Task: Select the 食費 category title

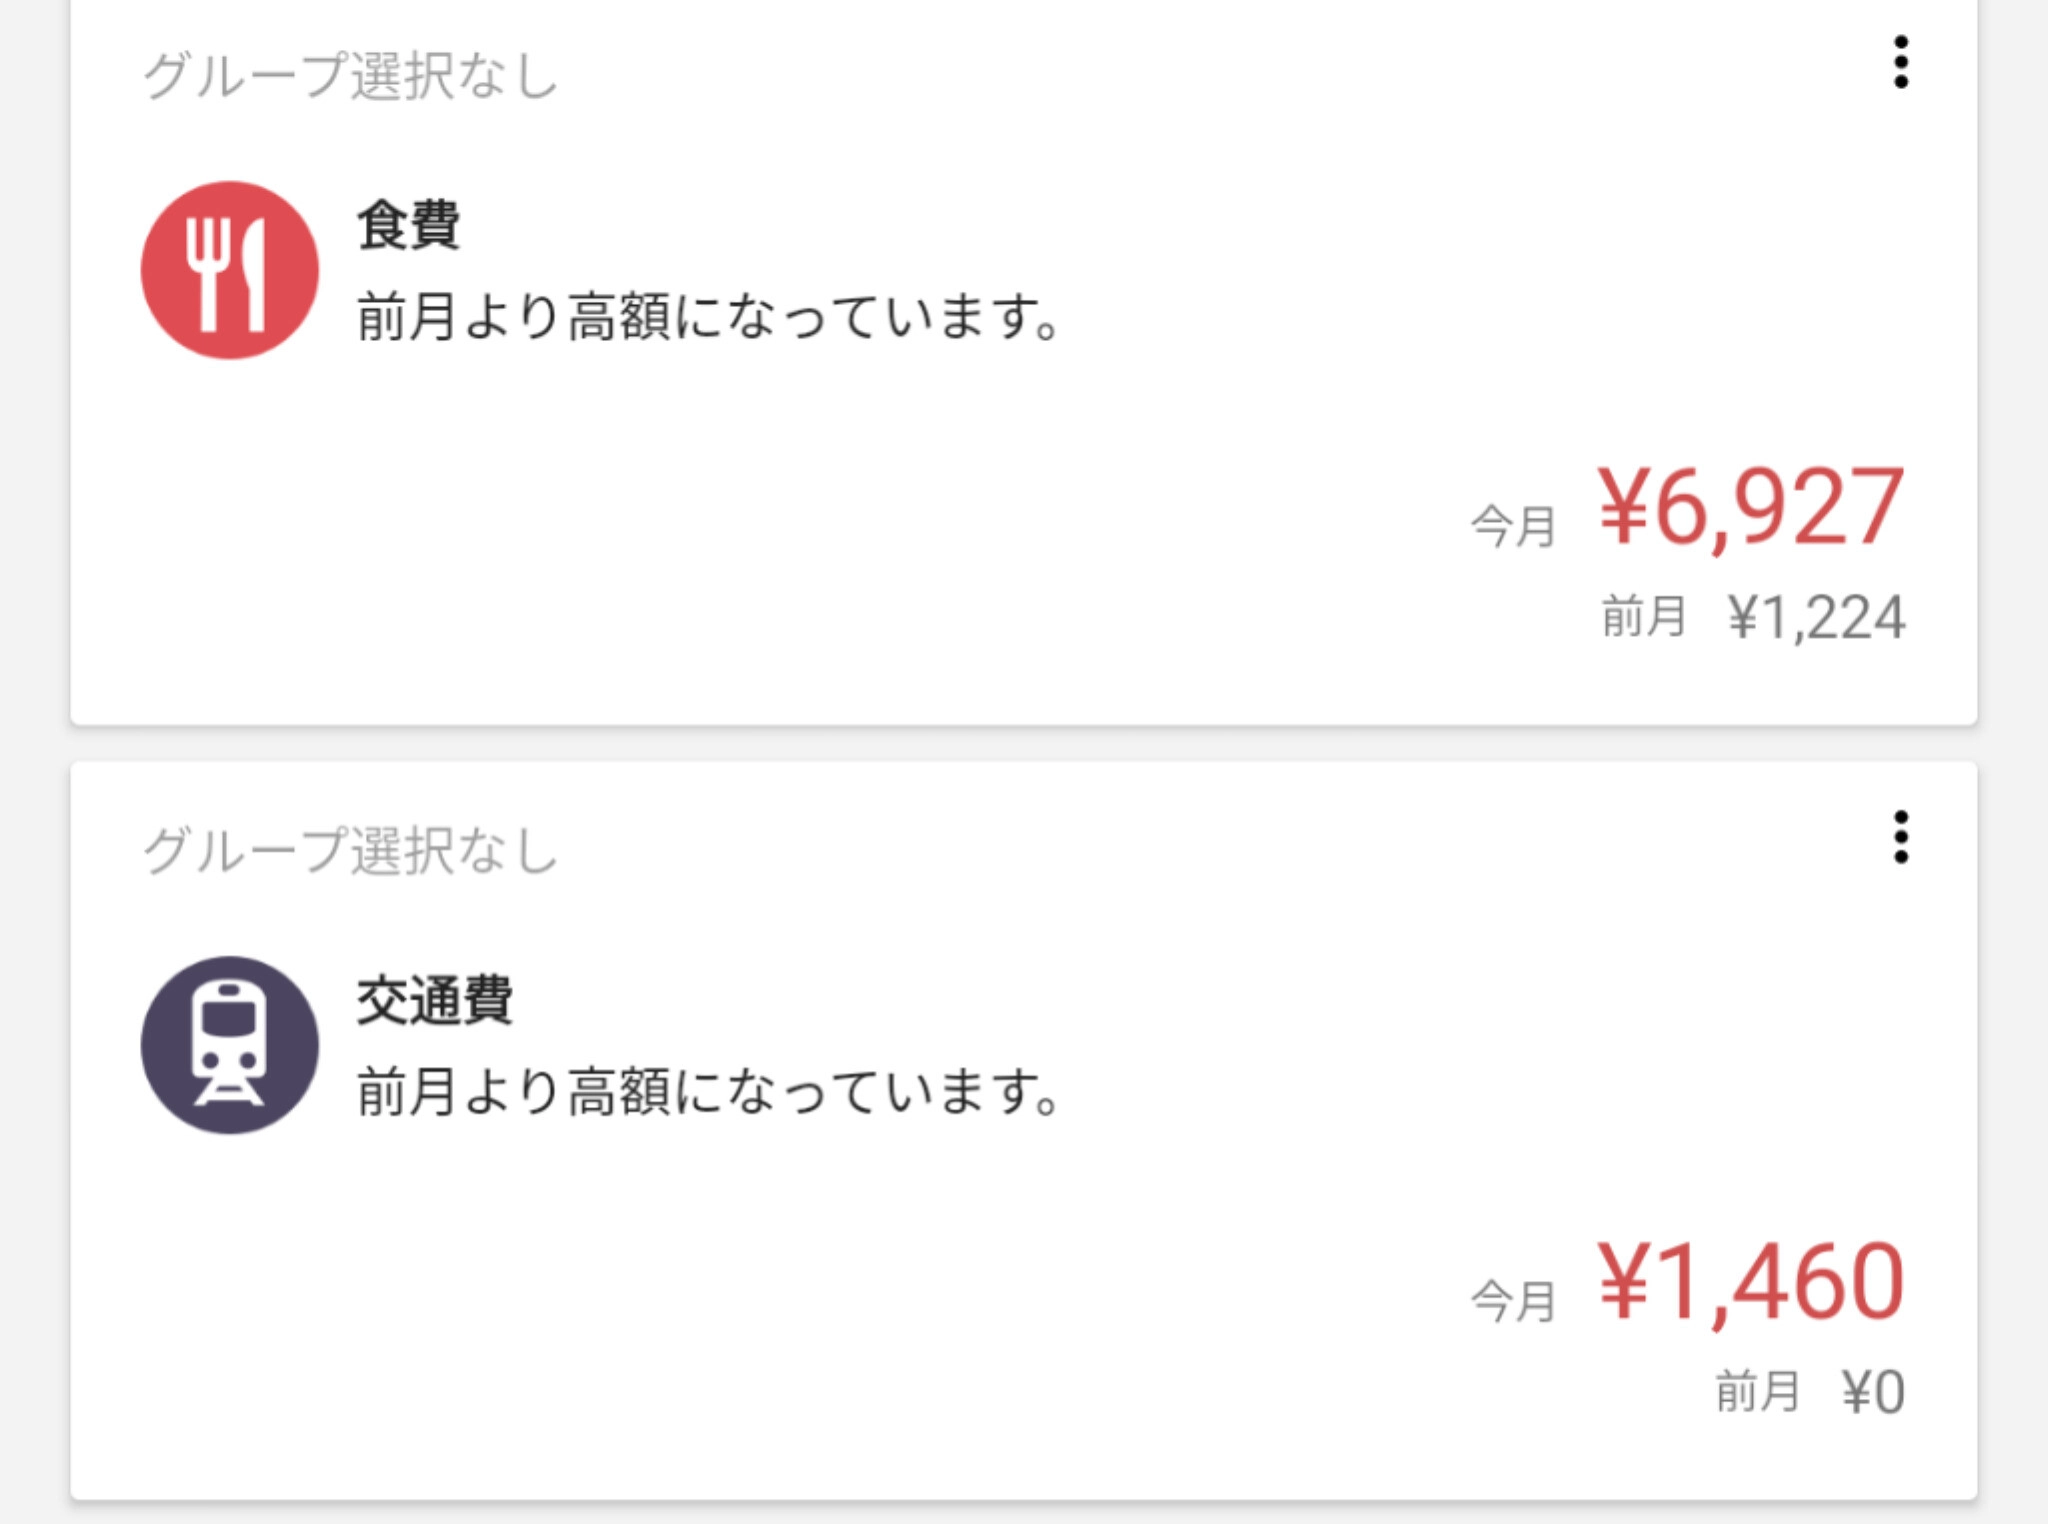Action: (408, 225)
